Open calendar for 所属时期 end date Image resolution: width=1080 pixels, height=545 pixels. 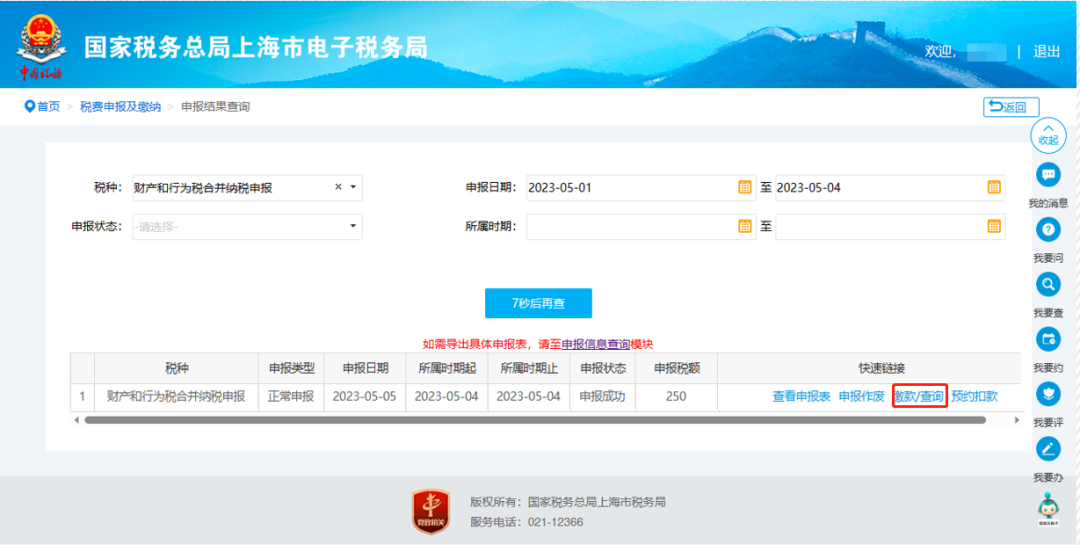click(994, 226)
